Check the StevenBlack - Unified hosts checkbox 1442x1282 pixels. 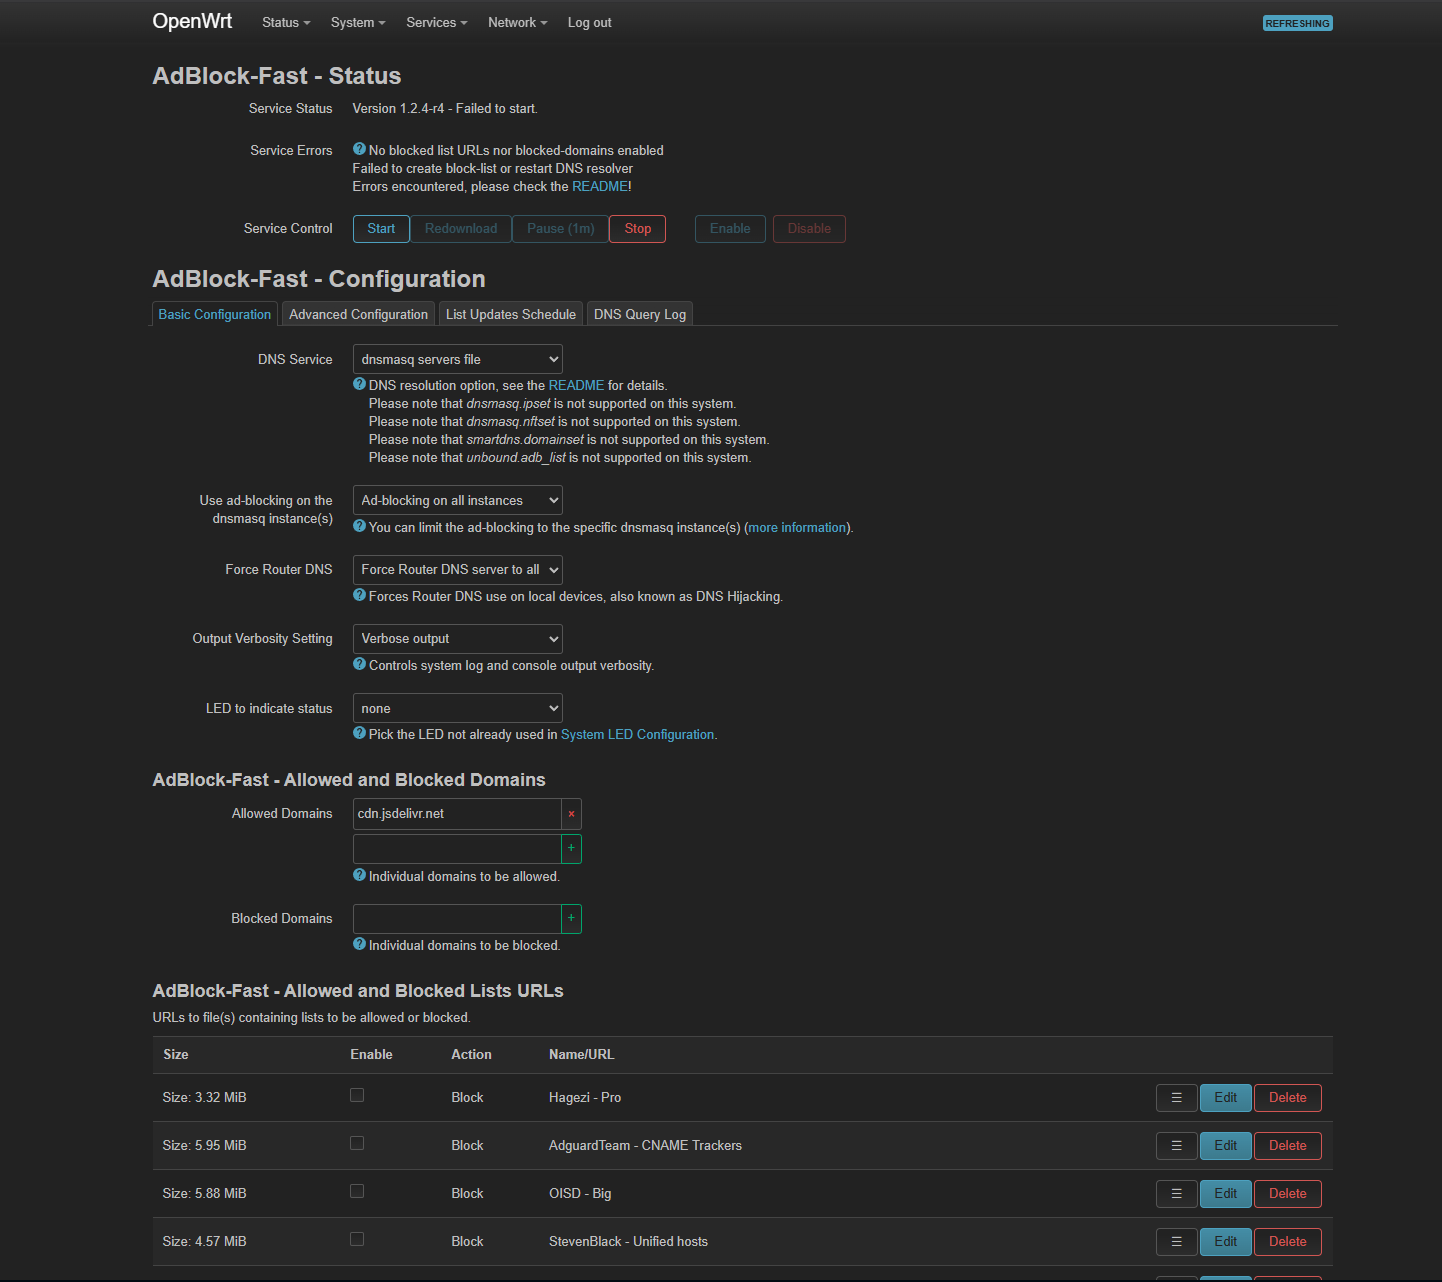pos(357,1240)
